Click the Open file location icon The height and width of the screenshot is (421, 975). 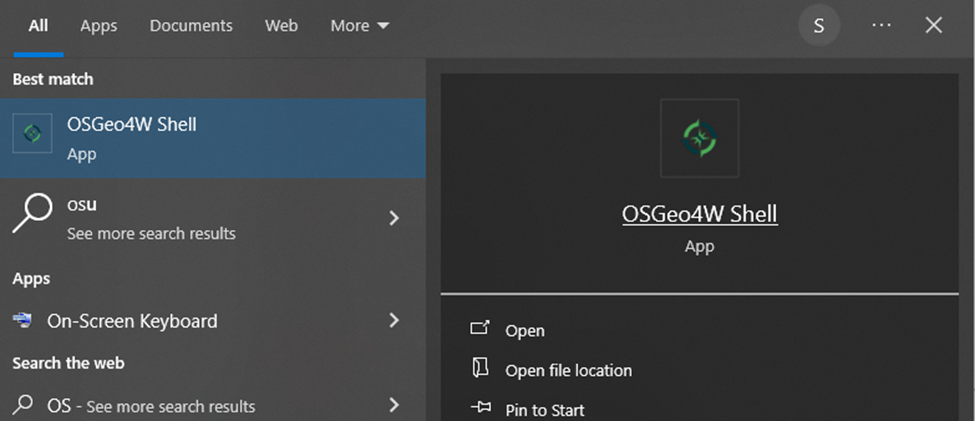[479, 368]
